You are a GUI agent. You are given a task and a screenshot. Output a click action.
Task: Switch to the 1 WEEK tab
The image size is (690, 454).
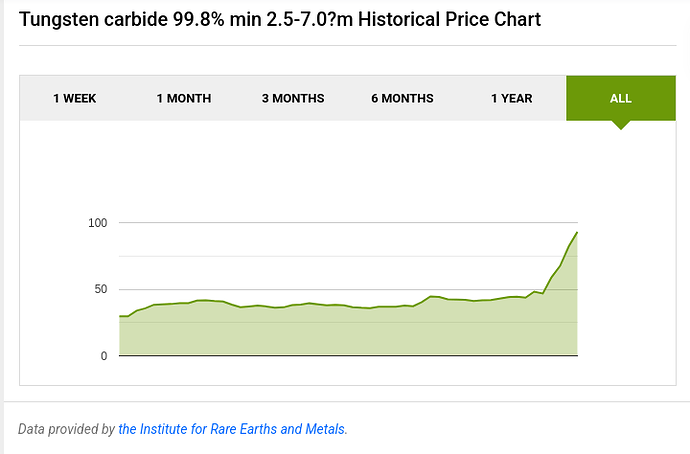pyautogui.click(x=74, y=98)
